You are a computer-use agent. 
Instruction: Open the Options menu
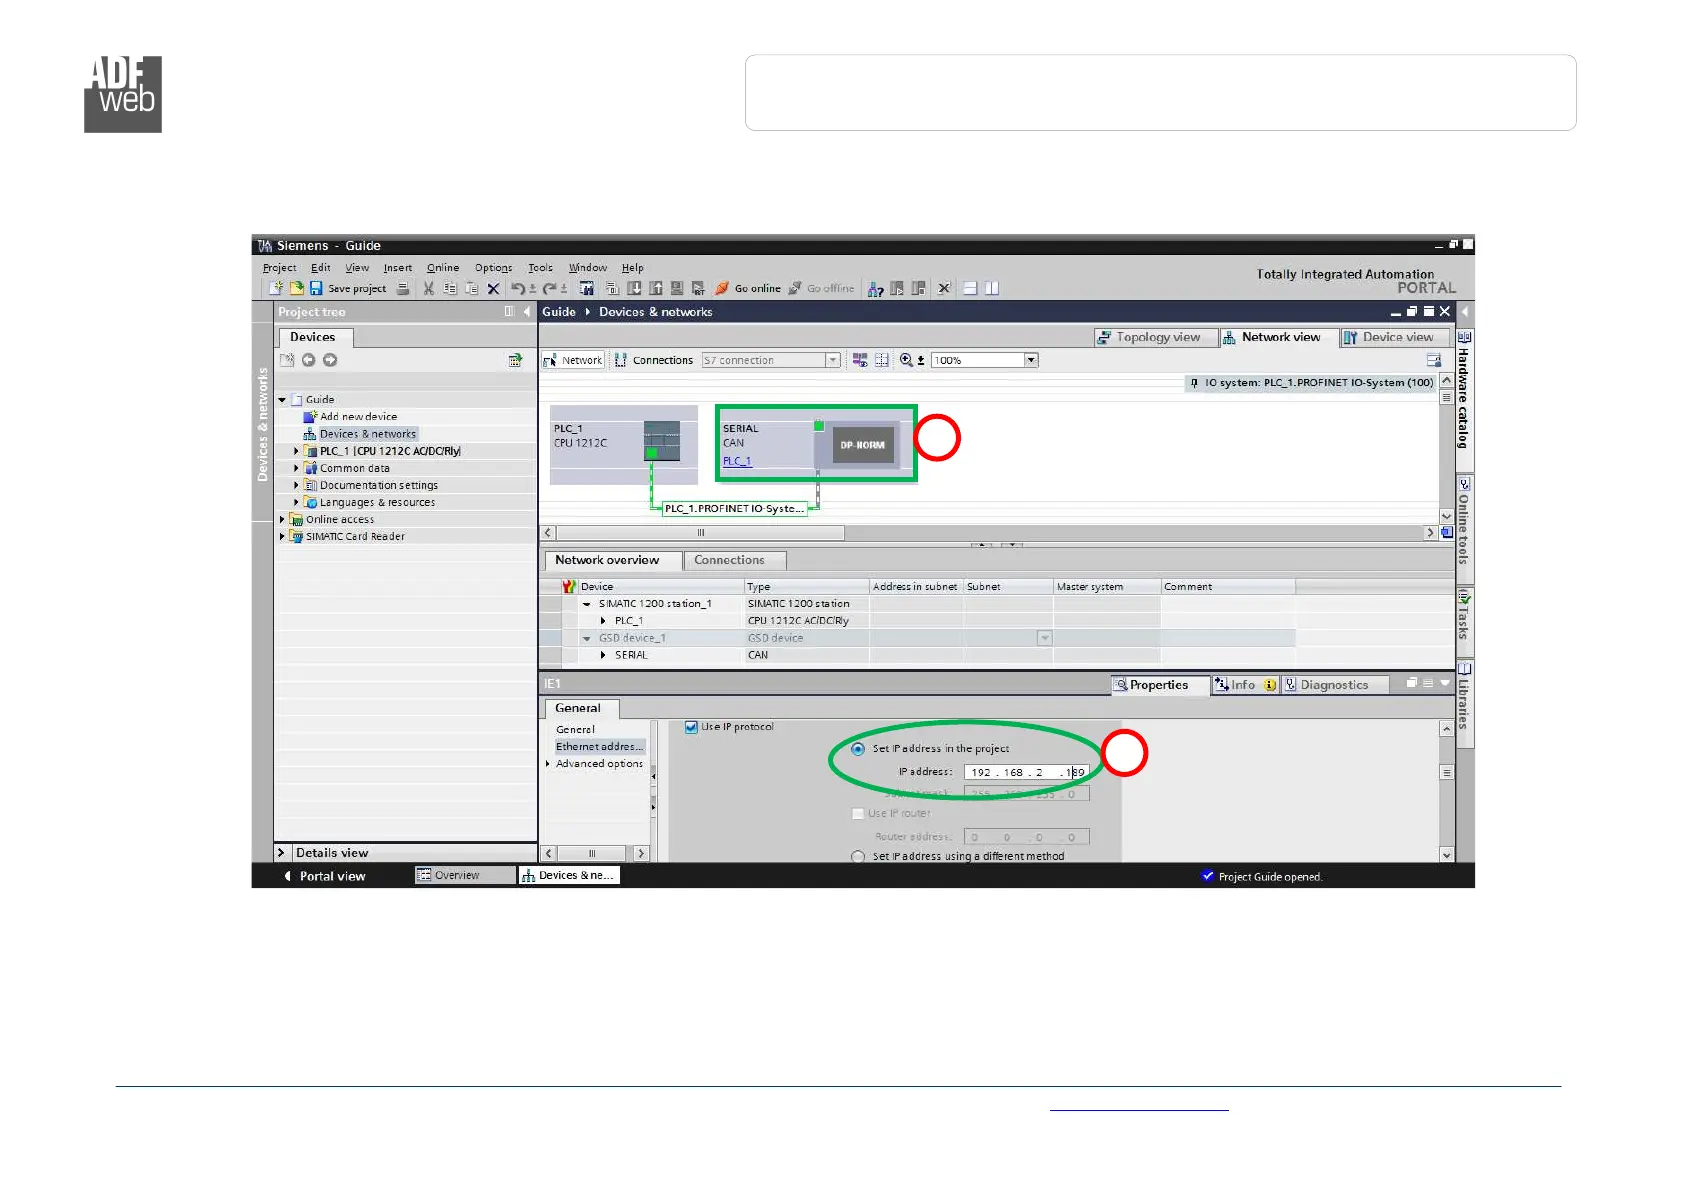click(x=493, y=268)
